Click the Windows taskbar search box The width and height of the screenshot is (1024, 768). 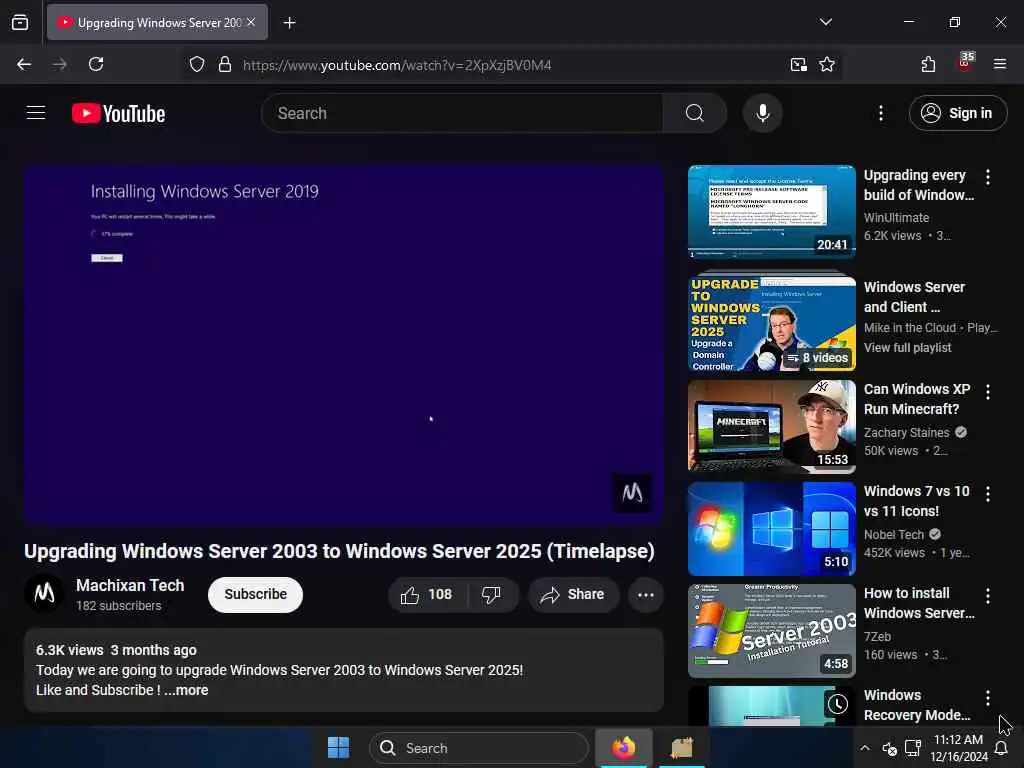tap(479, 748)
